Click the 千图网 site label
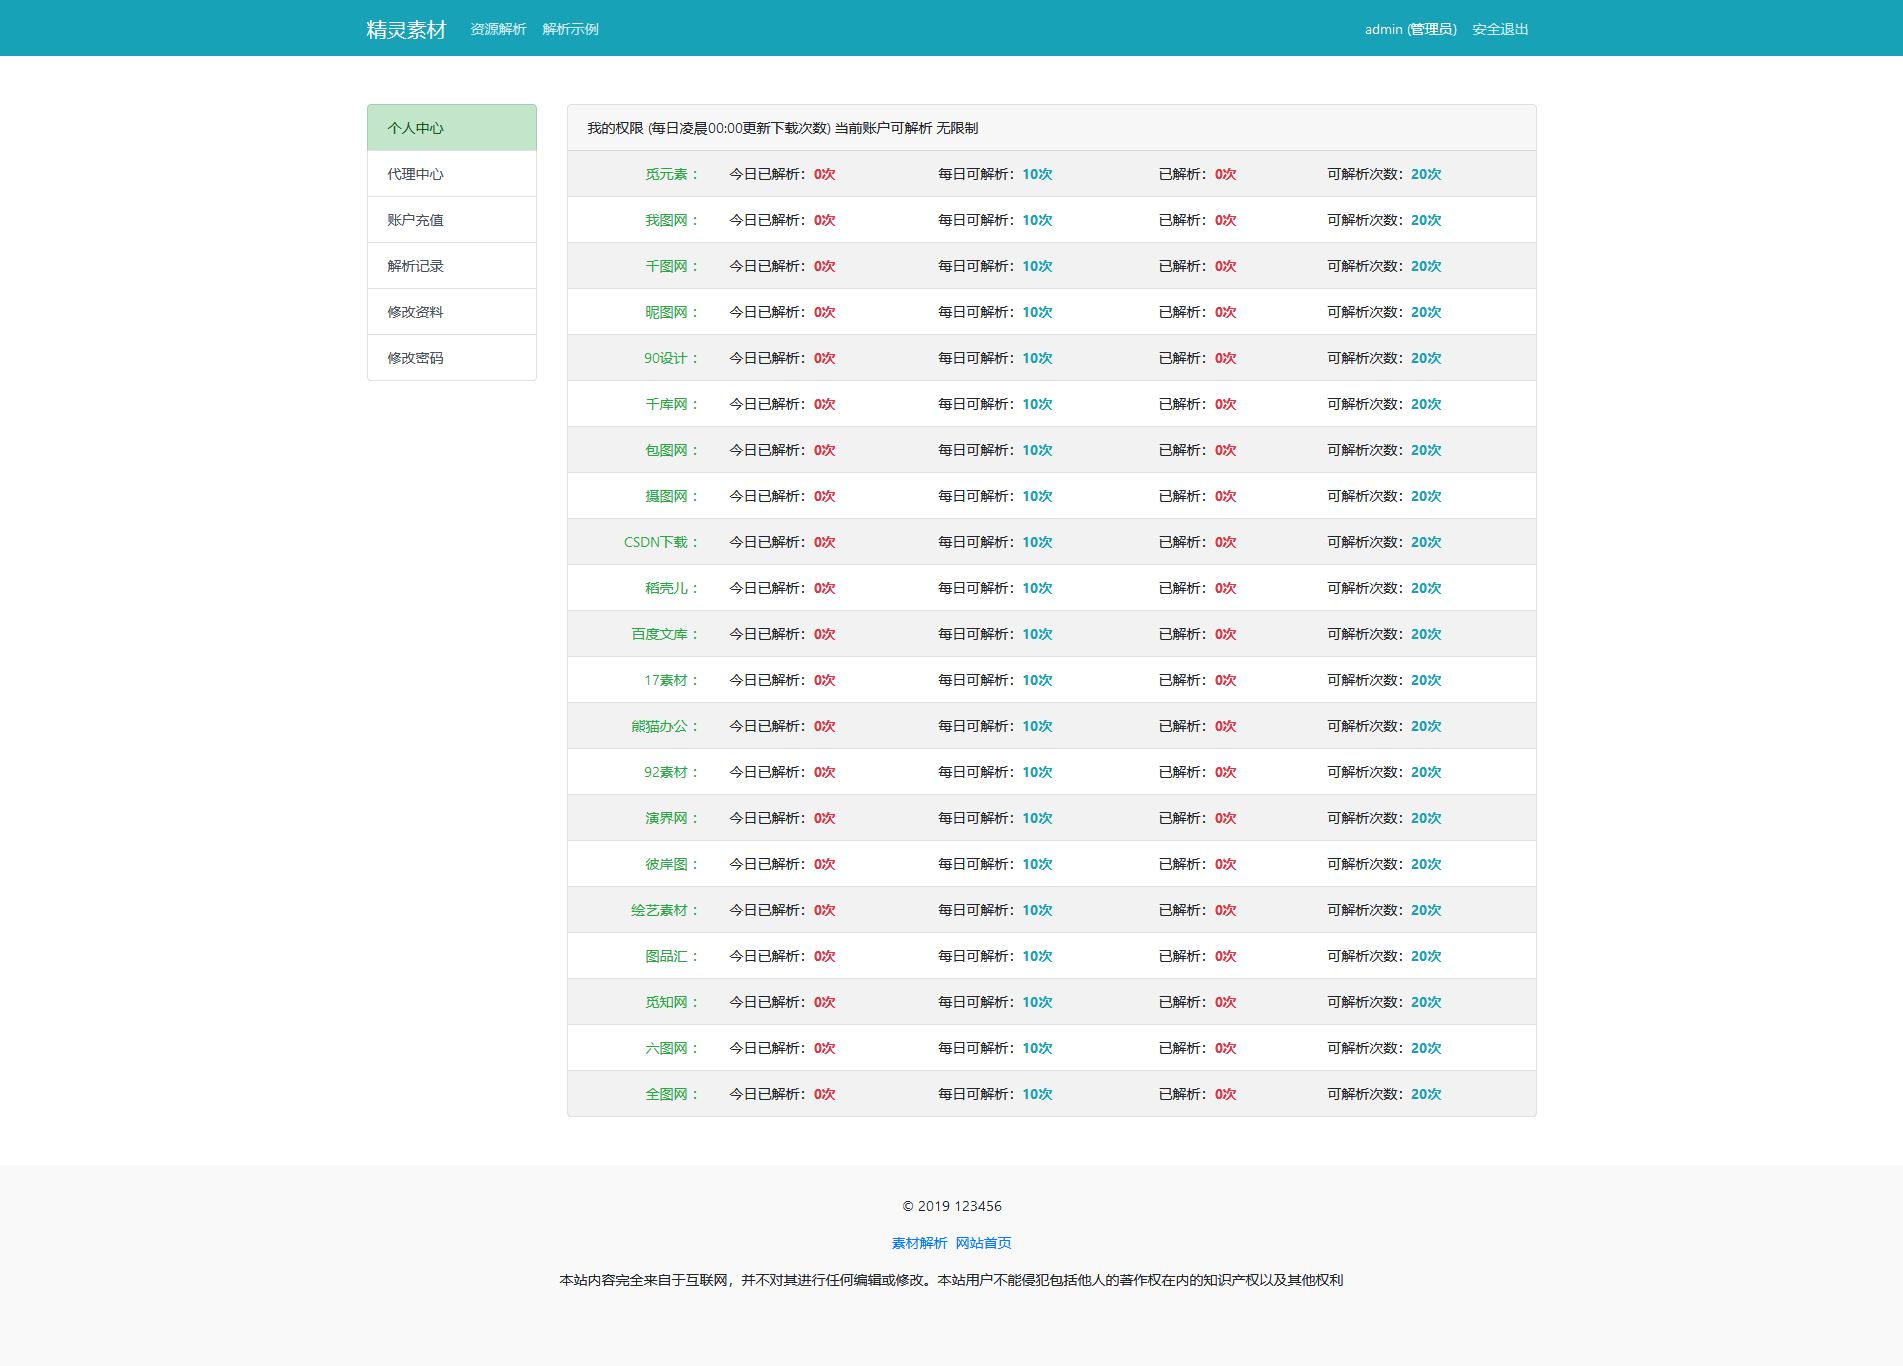Viewport: 1903px width, 1366px height. pyautogui.click(x=666, y=266)
